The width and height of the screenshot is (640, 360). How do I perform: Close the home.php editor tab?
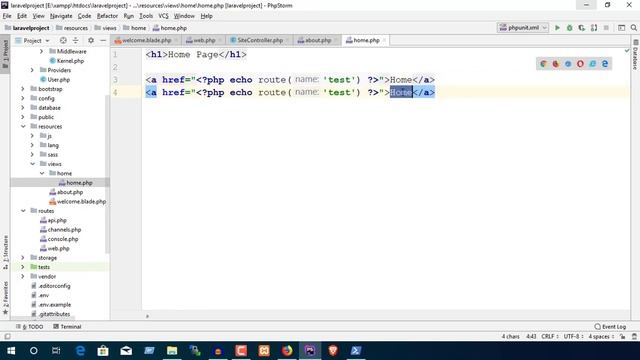point(384,40)
